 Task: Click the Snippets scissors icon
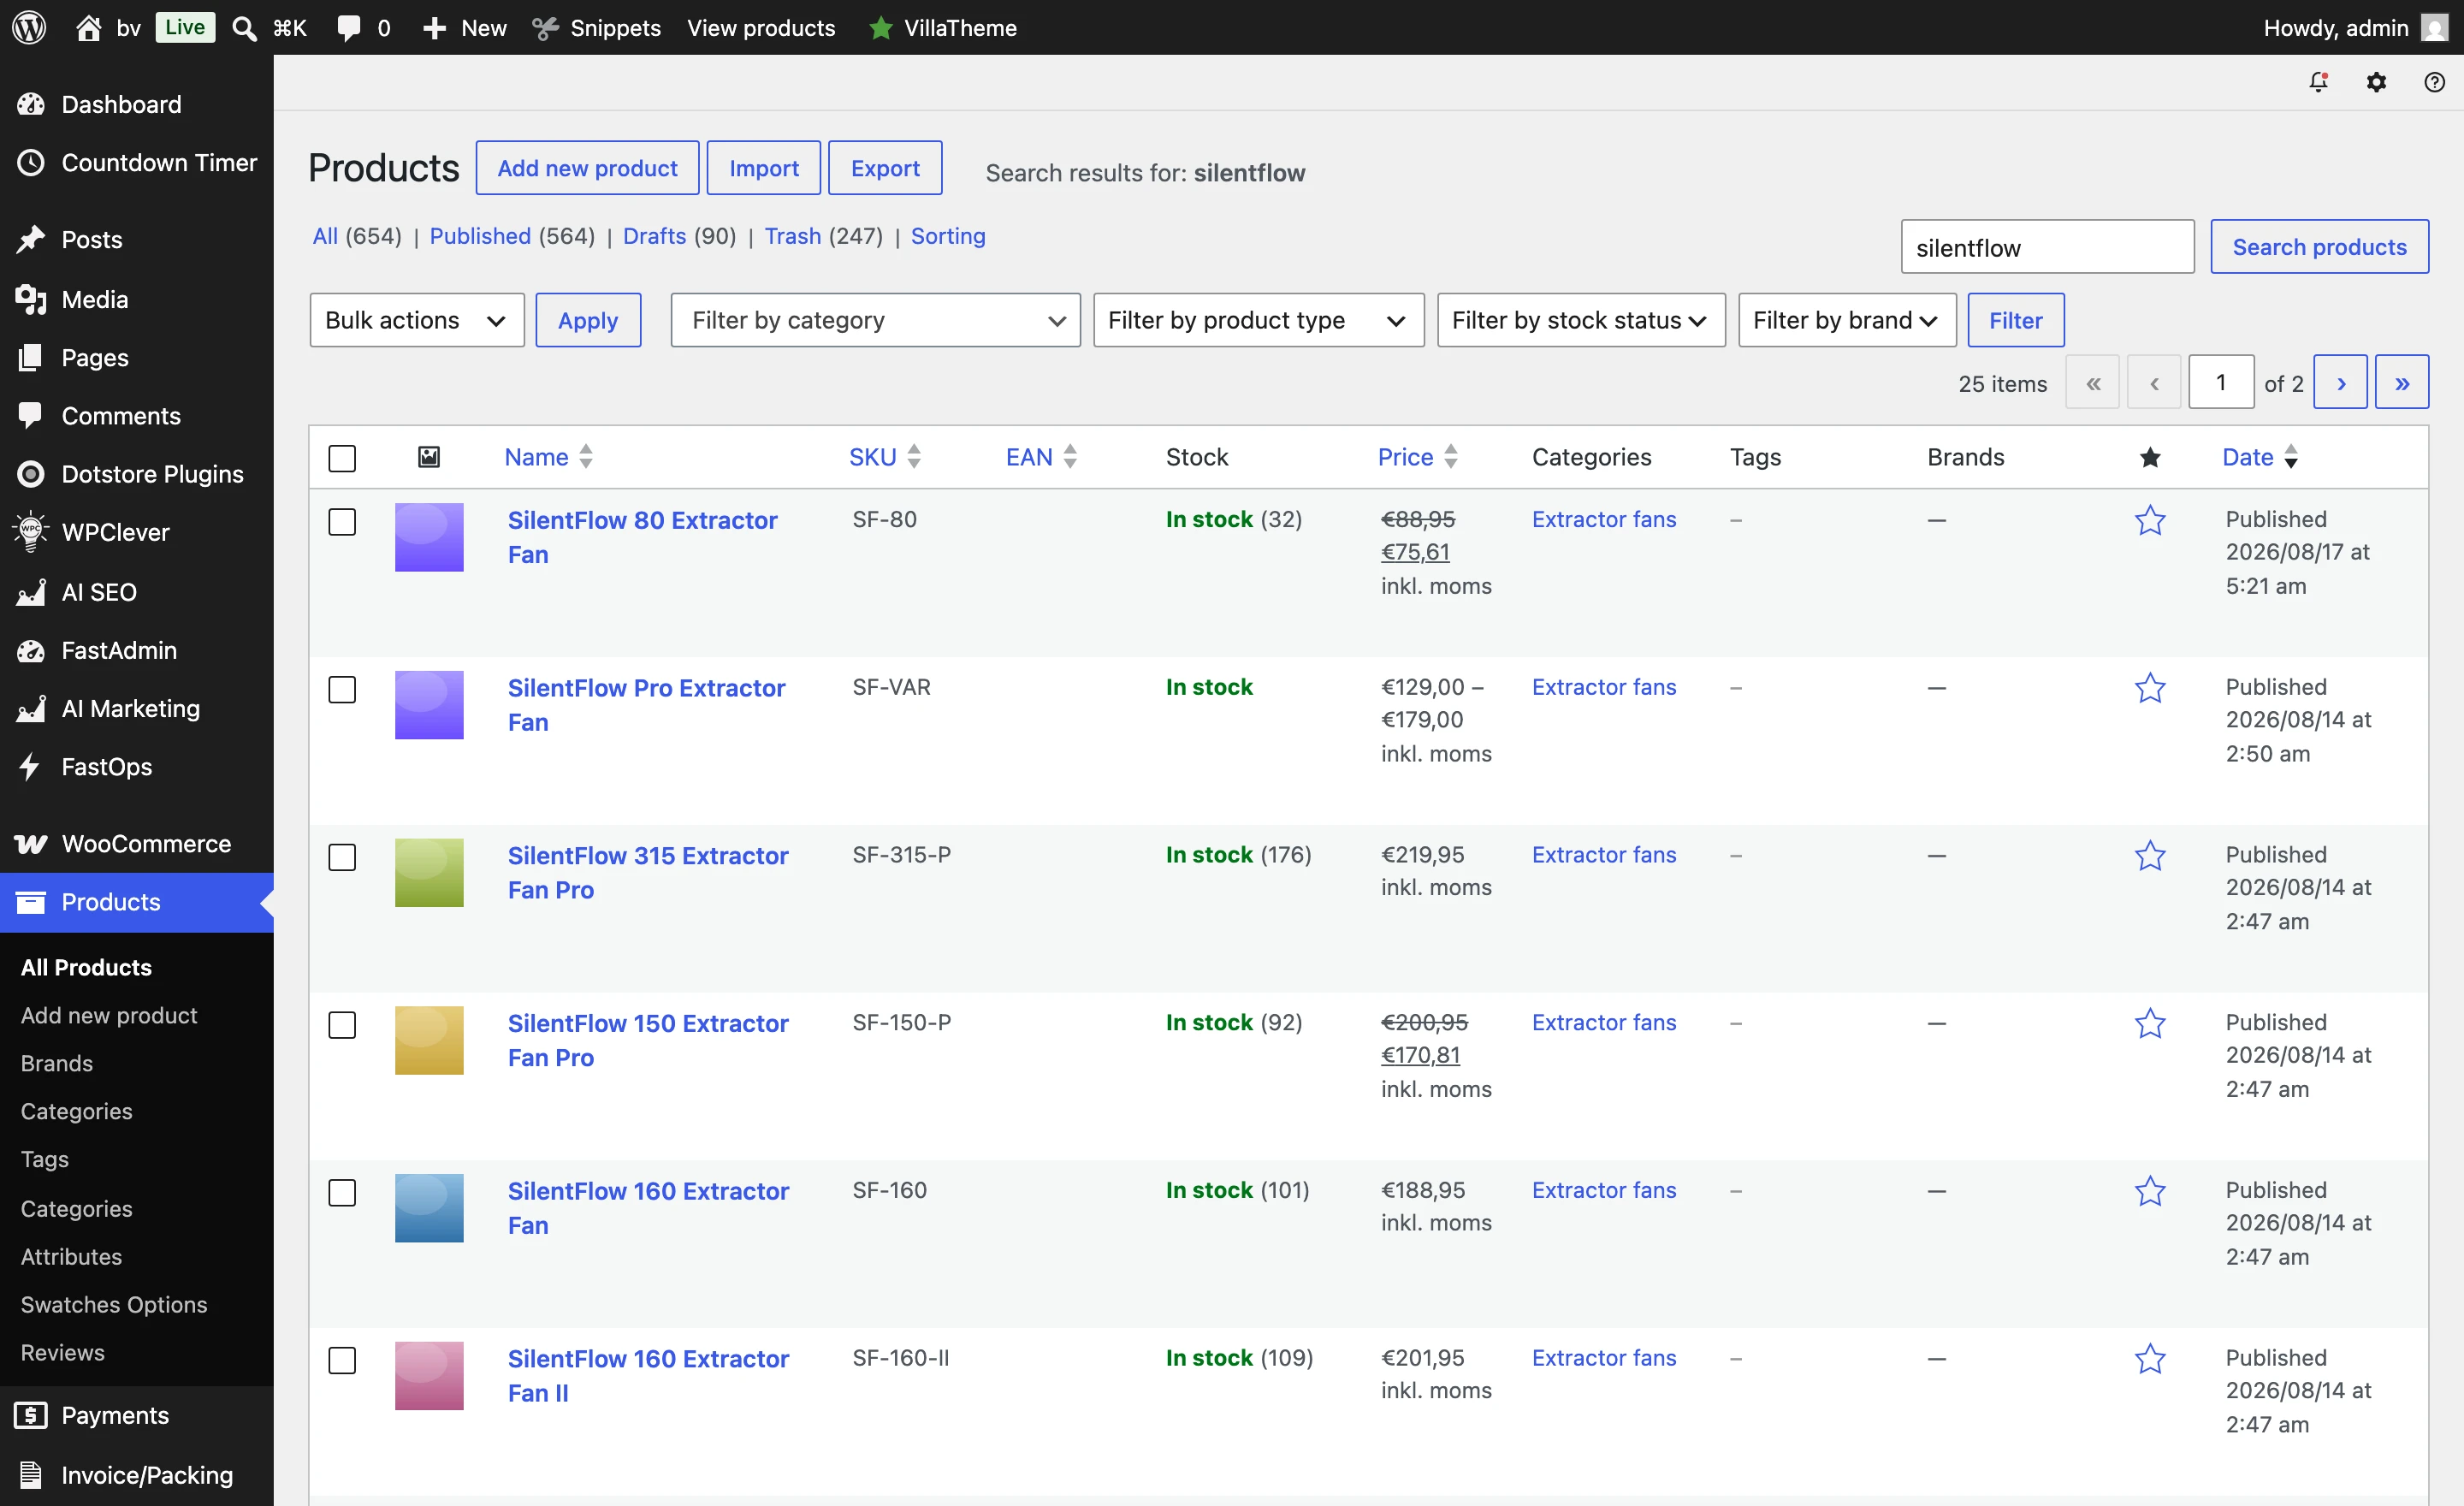545,28
